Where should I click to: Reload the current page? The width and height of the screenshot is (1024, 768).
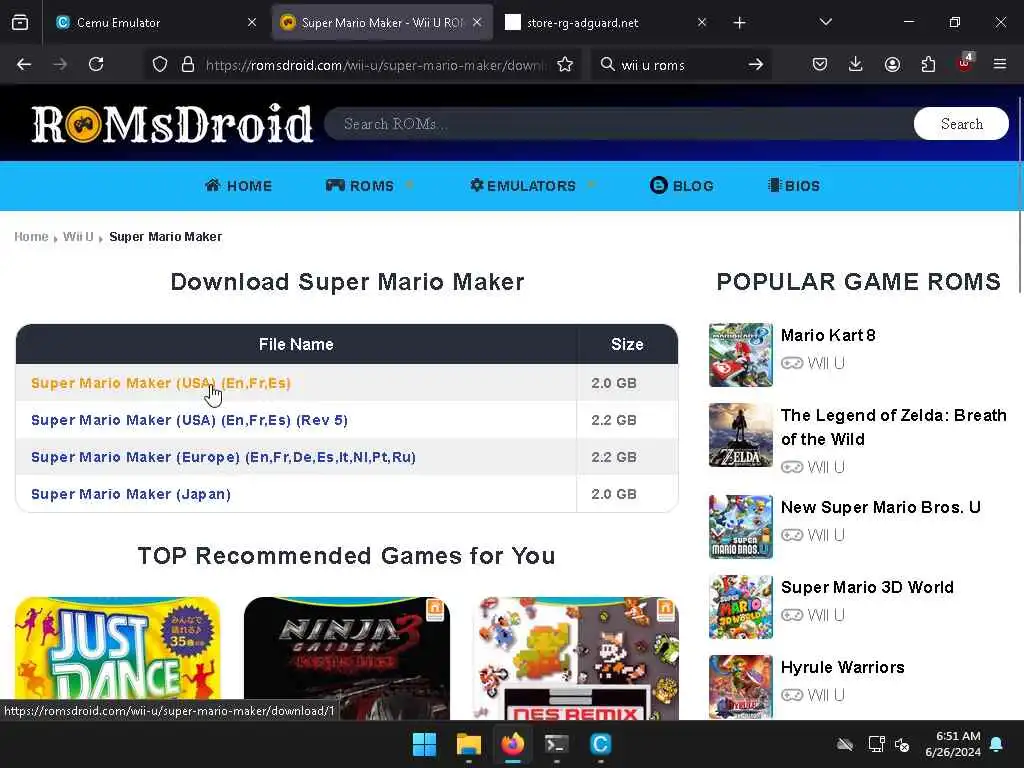tap(96, 64)
